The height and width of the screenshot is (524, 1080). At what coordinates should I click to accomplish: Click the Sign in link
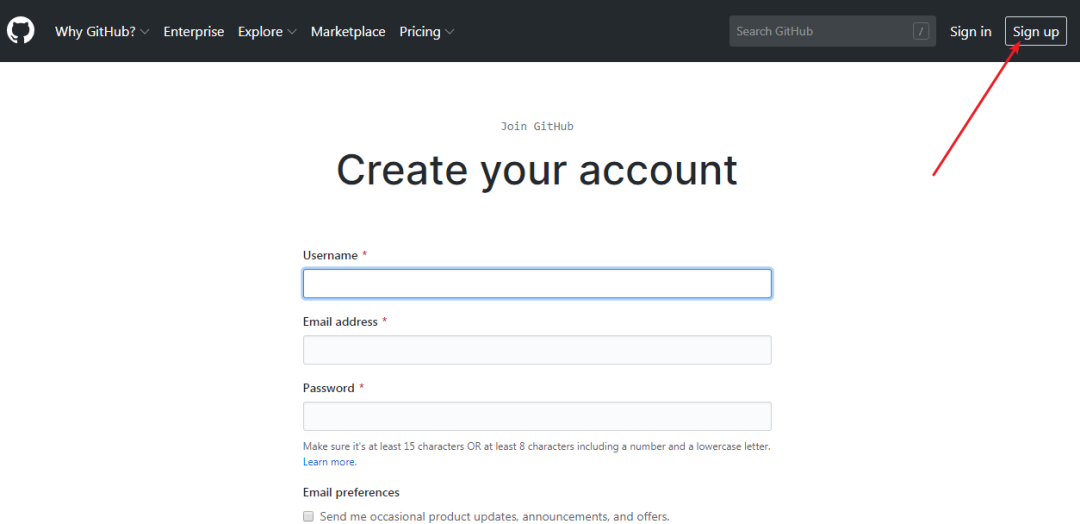(970, 32)
